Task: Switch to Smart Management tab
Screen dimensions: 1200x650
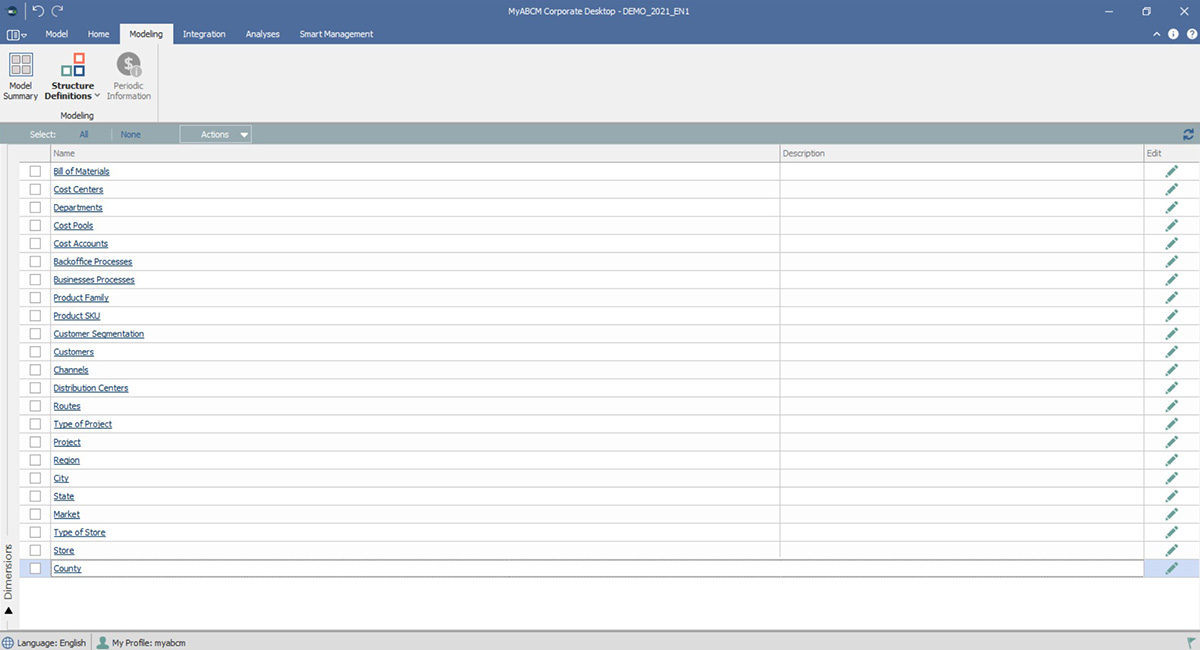Action: tap(336, 34)
